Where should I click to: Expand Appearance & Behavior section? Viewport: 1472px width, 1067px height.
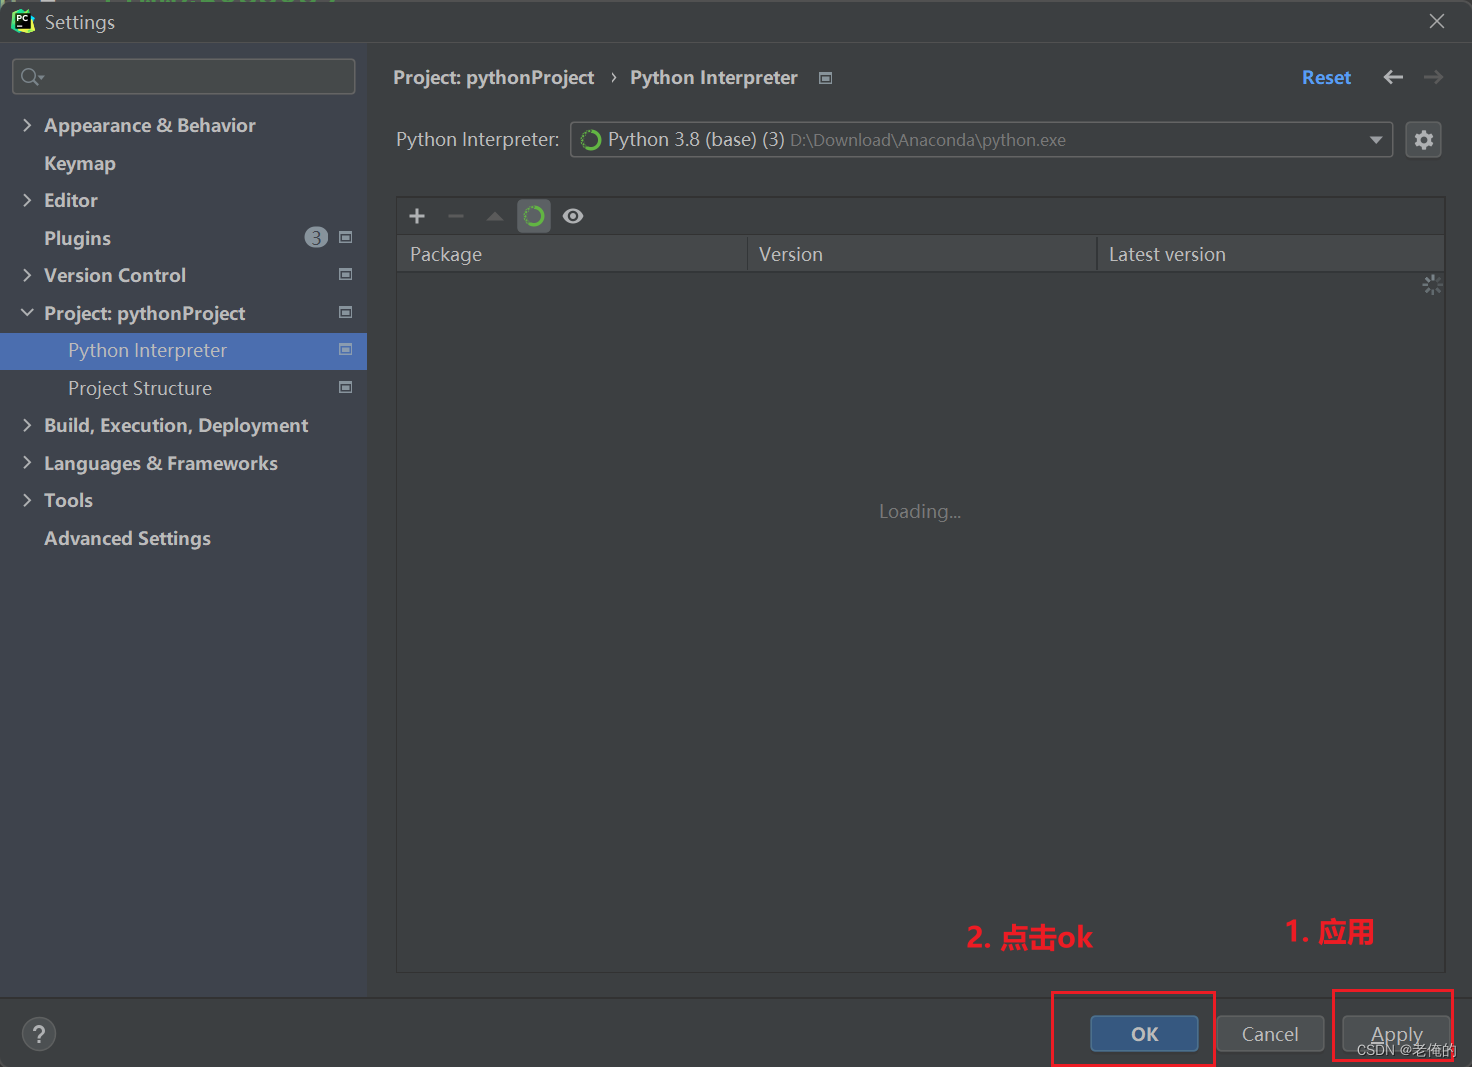click(27, 125)
